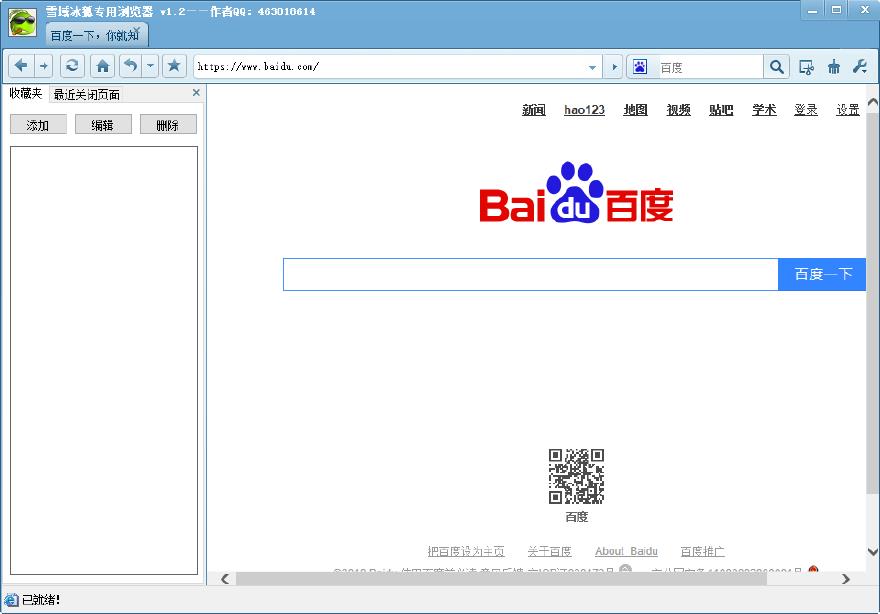Image resolution: width=880 pixels, height=614 pixels.
Task: Click the 设置 link on Baidu
Action: 848,110
